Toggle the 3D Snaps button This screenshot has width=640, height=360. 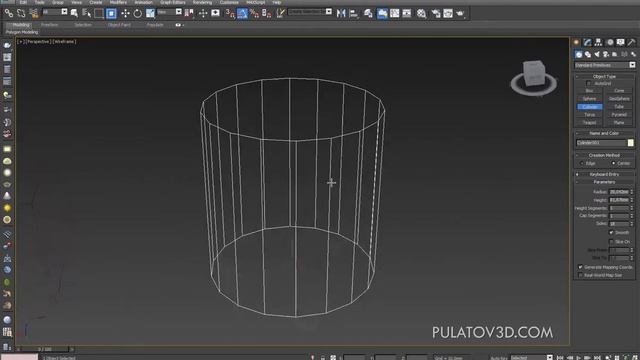[x=230, y=13]
